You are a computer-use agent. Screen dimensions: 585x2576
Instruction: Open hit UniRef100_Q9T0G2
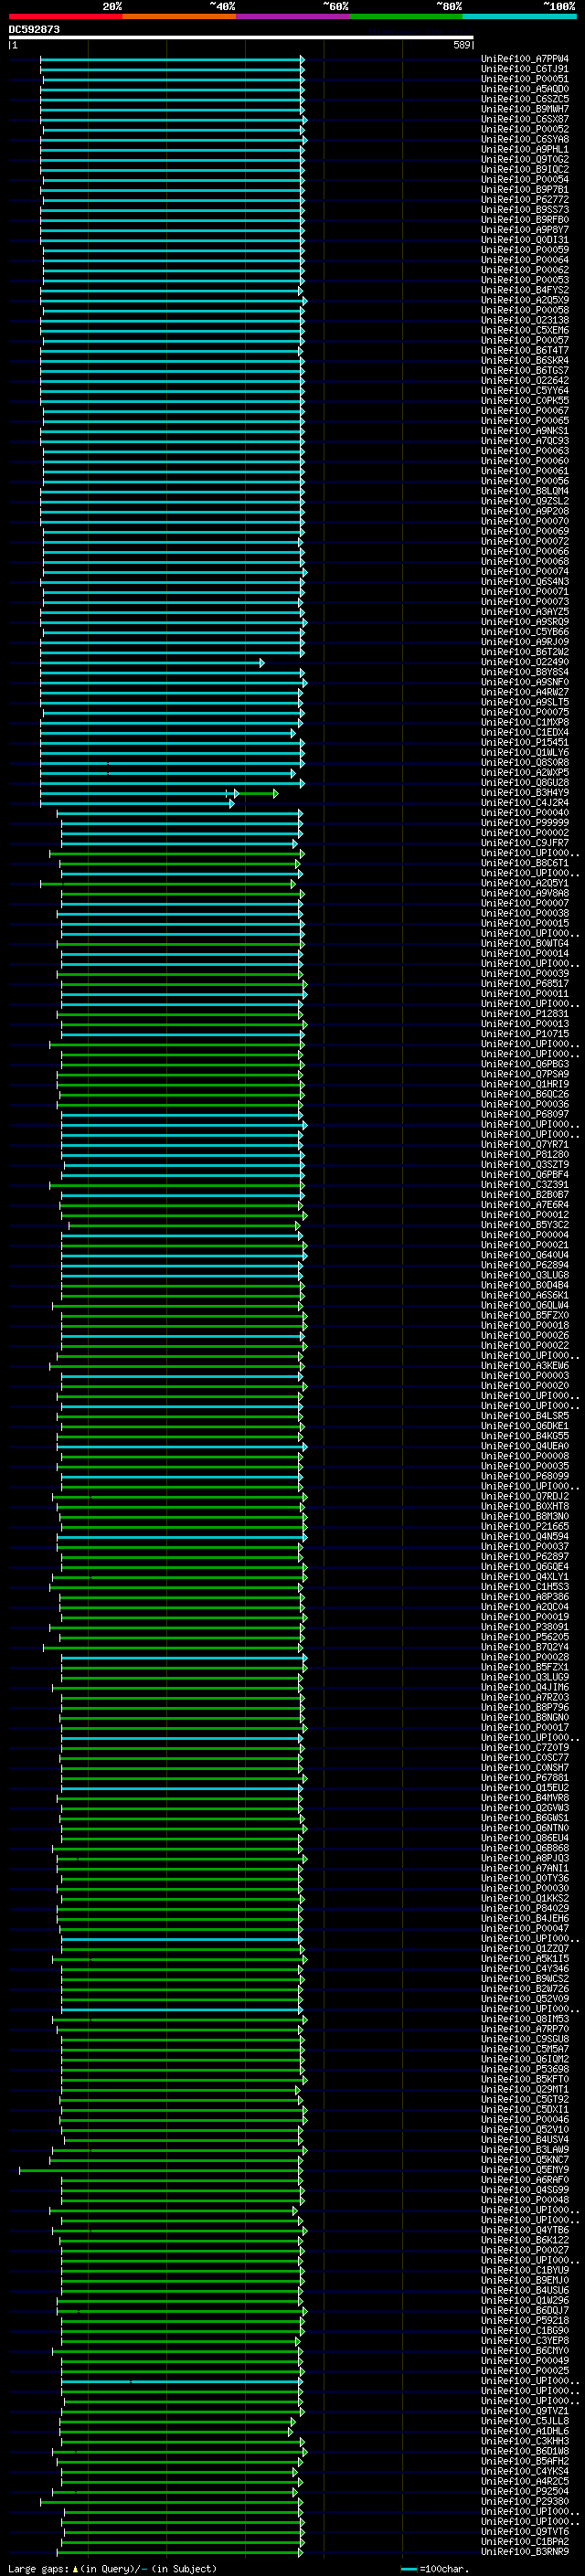click(x=525, y=159)
